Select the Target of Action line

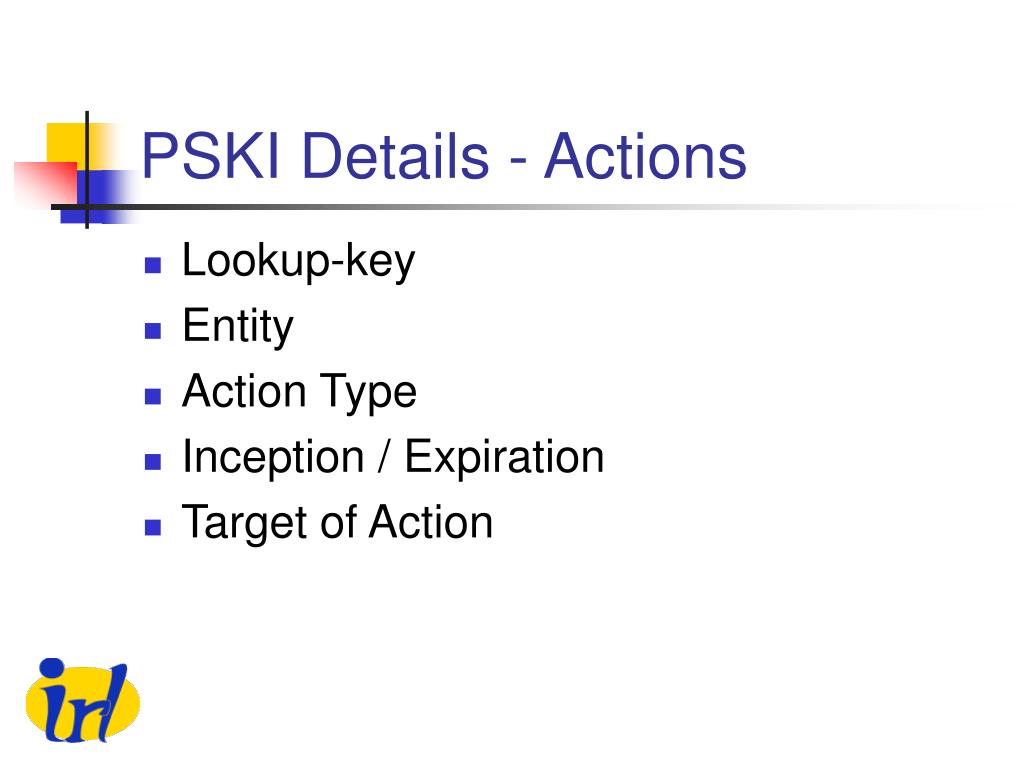(x=337, y=523)
